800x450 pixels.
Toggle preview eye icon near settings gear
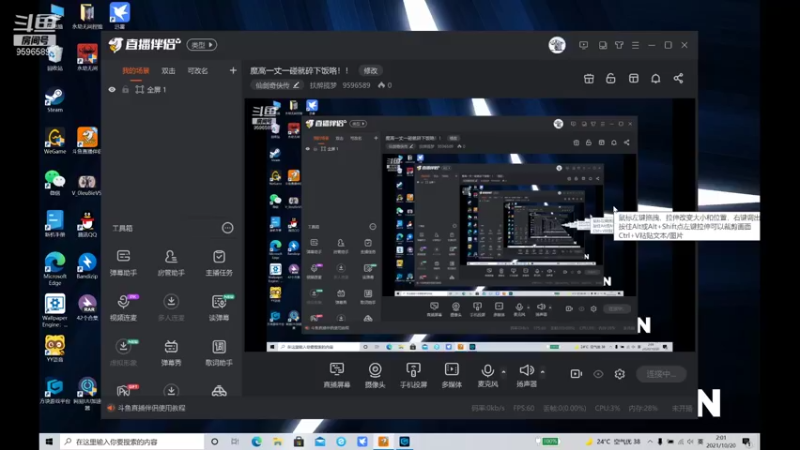pyautogui.click(x=598, y=374)
